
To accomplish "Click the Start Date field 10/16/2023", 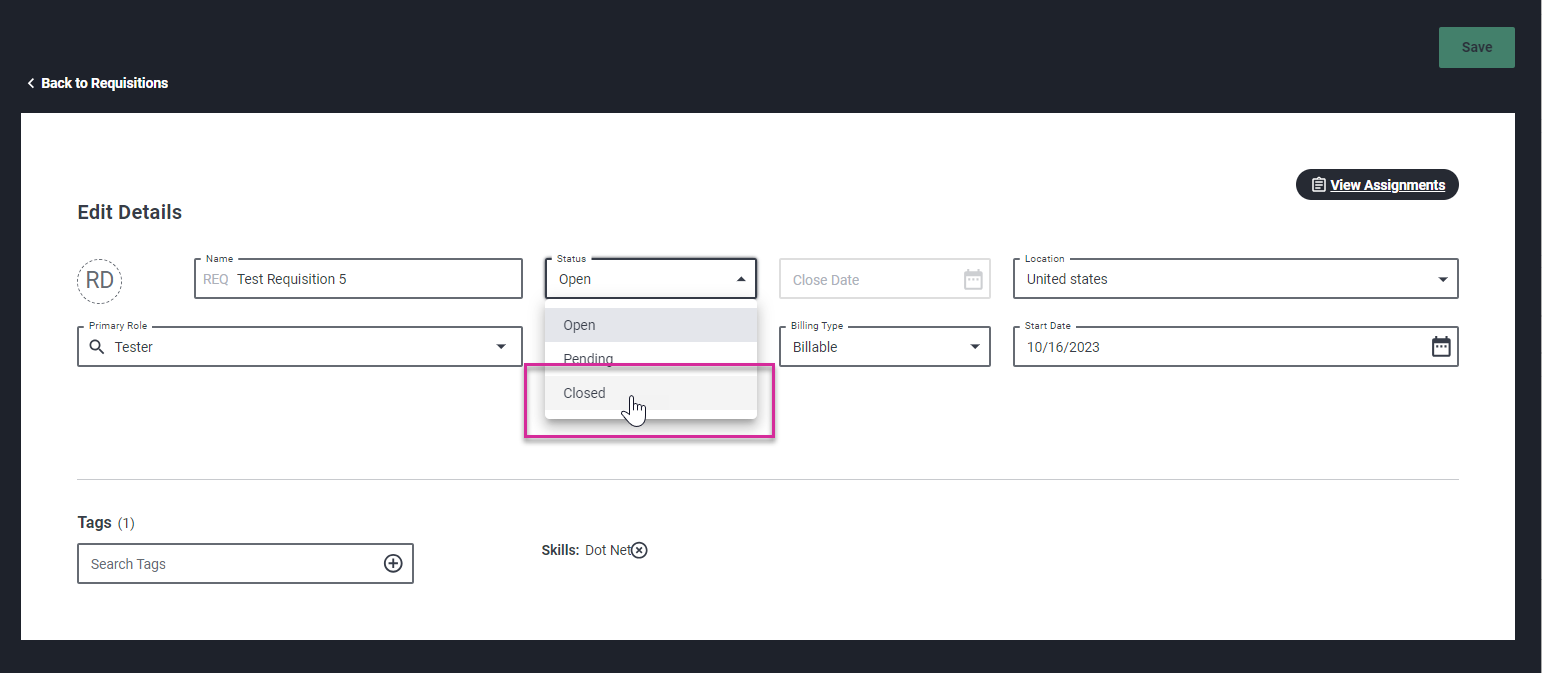I will 1235,347.
